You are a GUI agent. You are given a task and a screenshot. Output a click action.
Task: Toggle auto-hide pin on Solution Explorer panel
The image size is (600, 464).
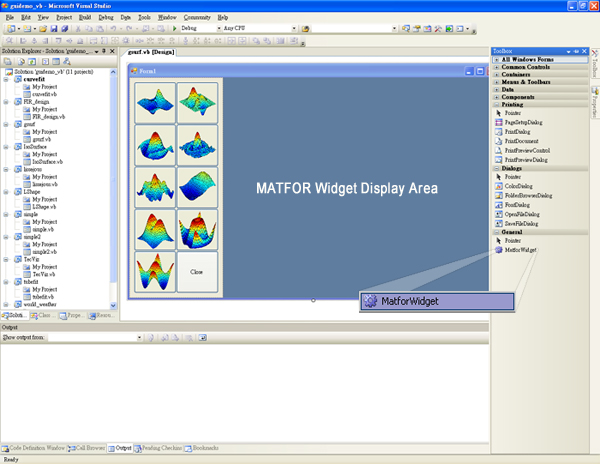(104, 51)
